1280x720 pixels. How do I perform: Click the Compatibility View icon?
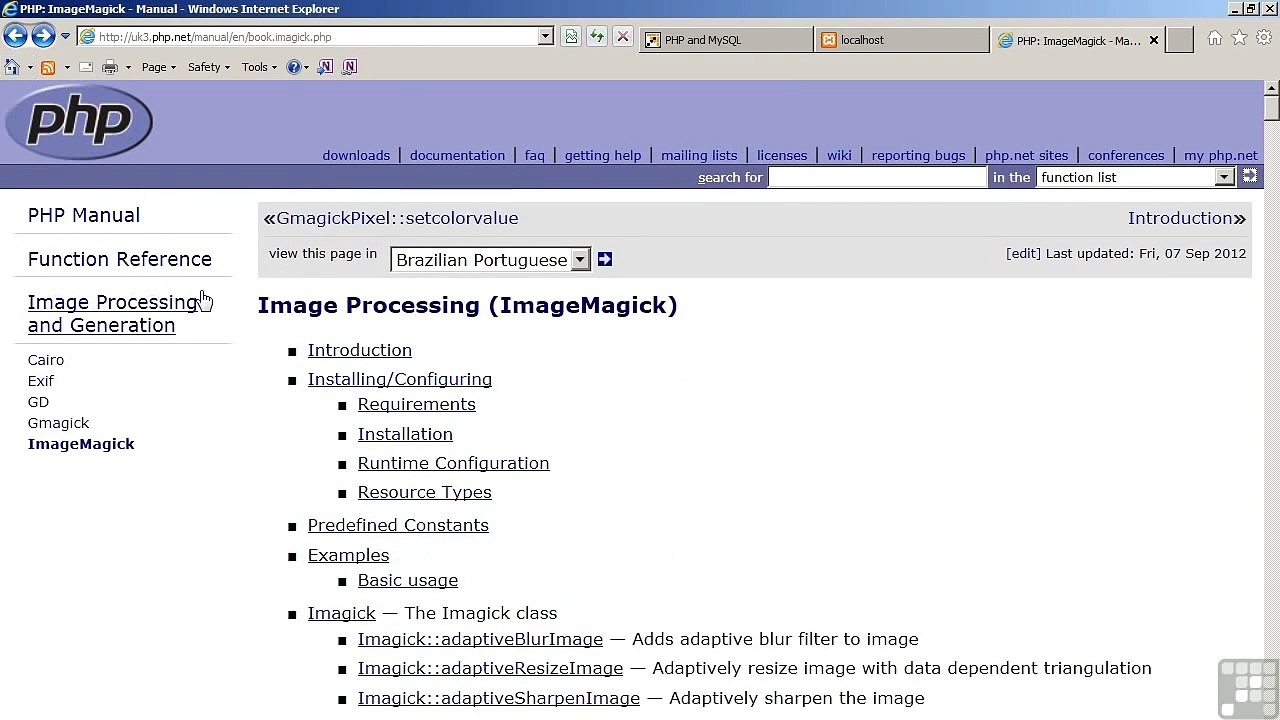[x=571, y=37]
